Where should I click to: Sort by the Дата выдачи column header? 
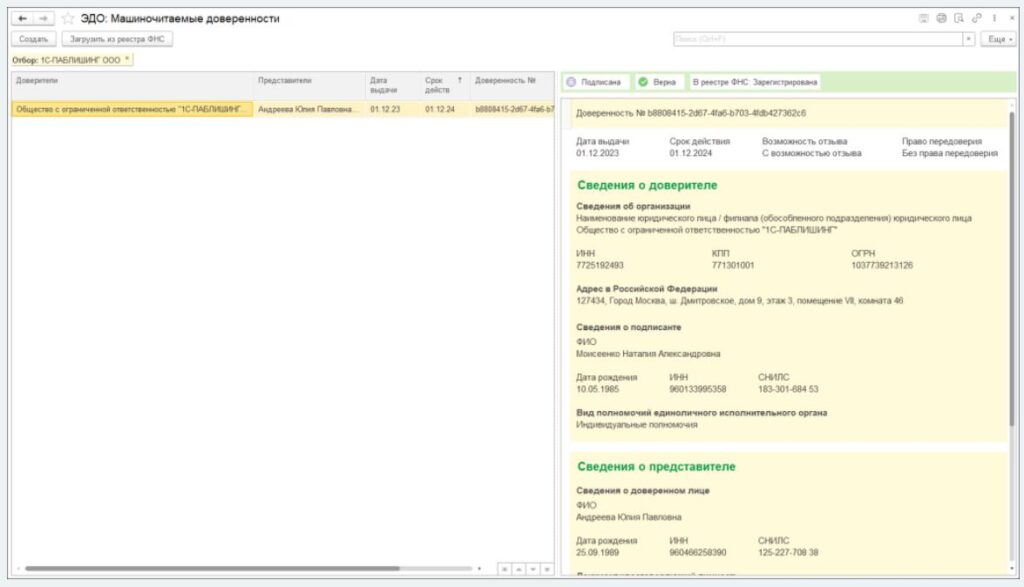pos(393,85)
